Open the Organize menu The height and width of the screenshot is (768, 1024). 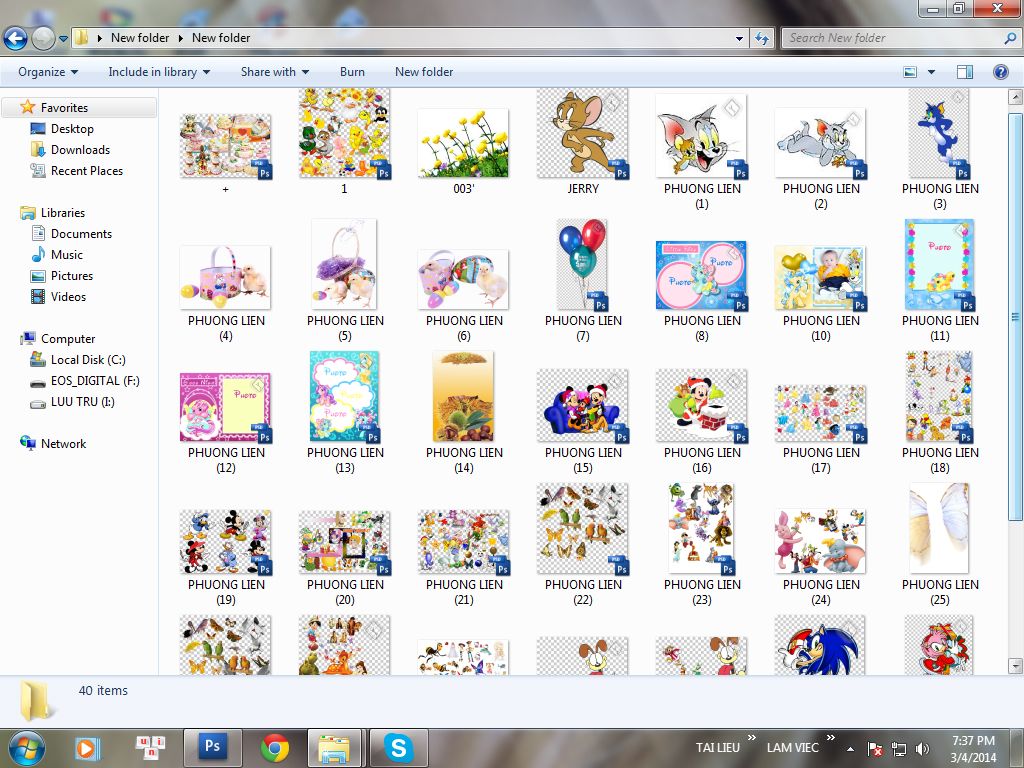(x=48, y=72)
